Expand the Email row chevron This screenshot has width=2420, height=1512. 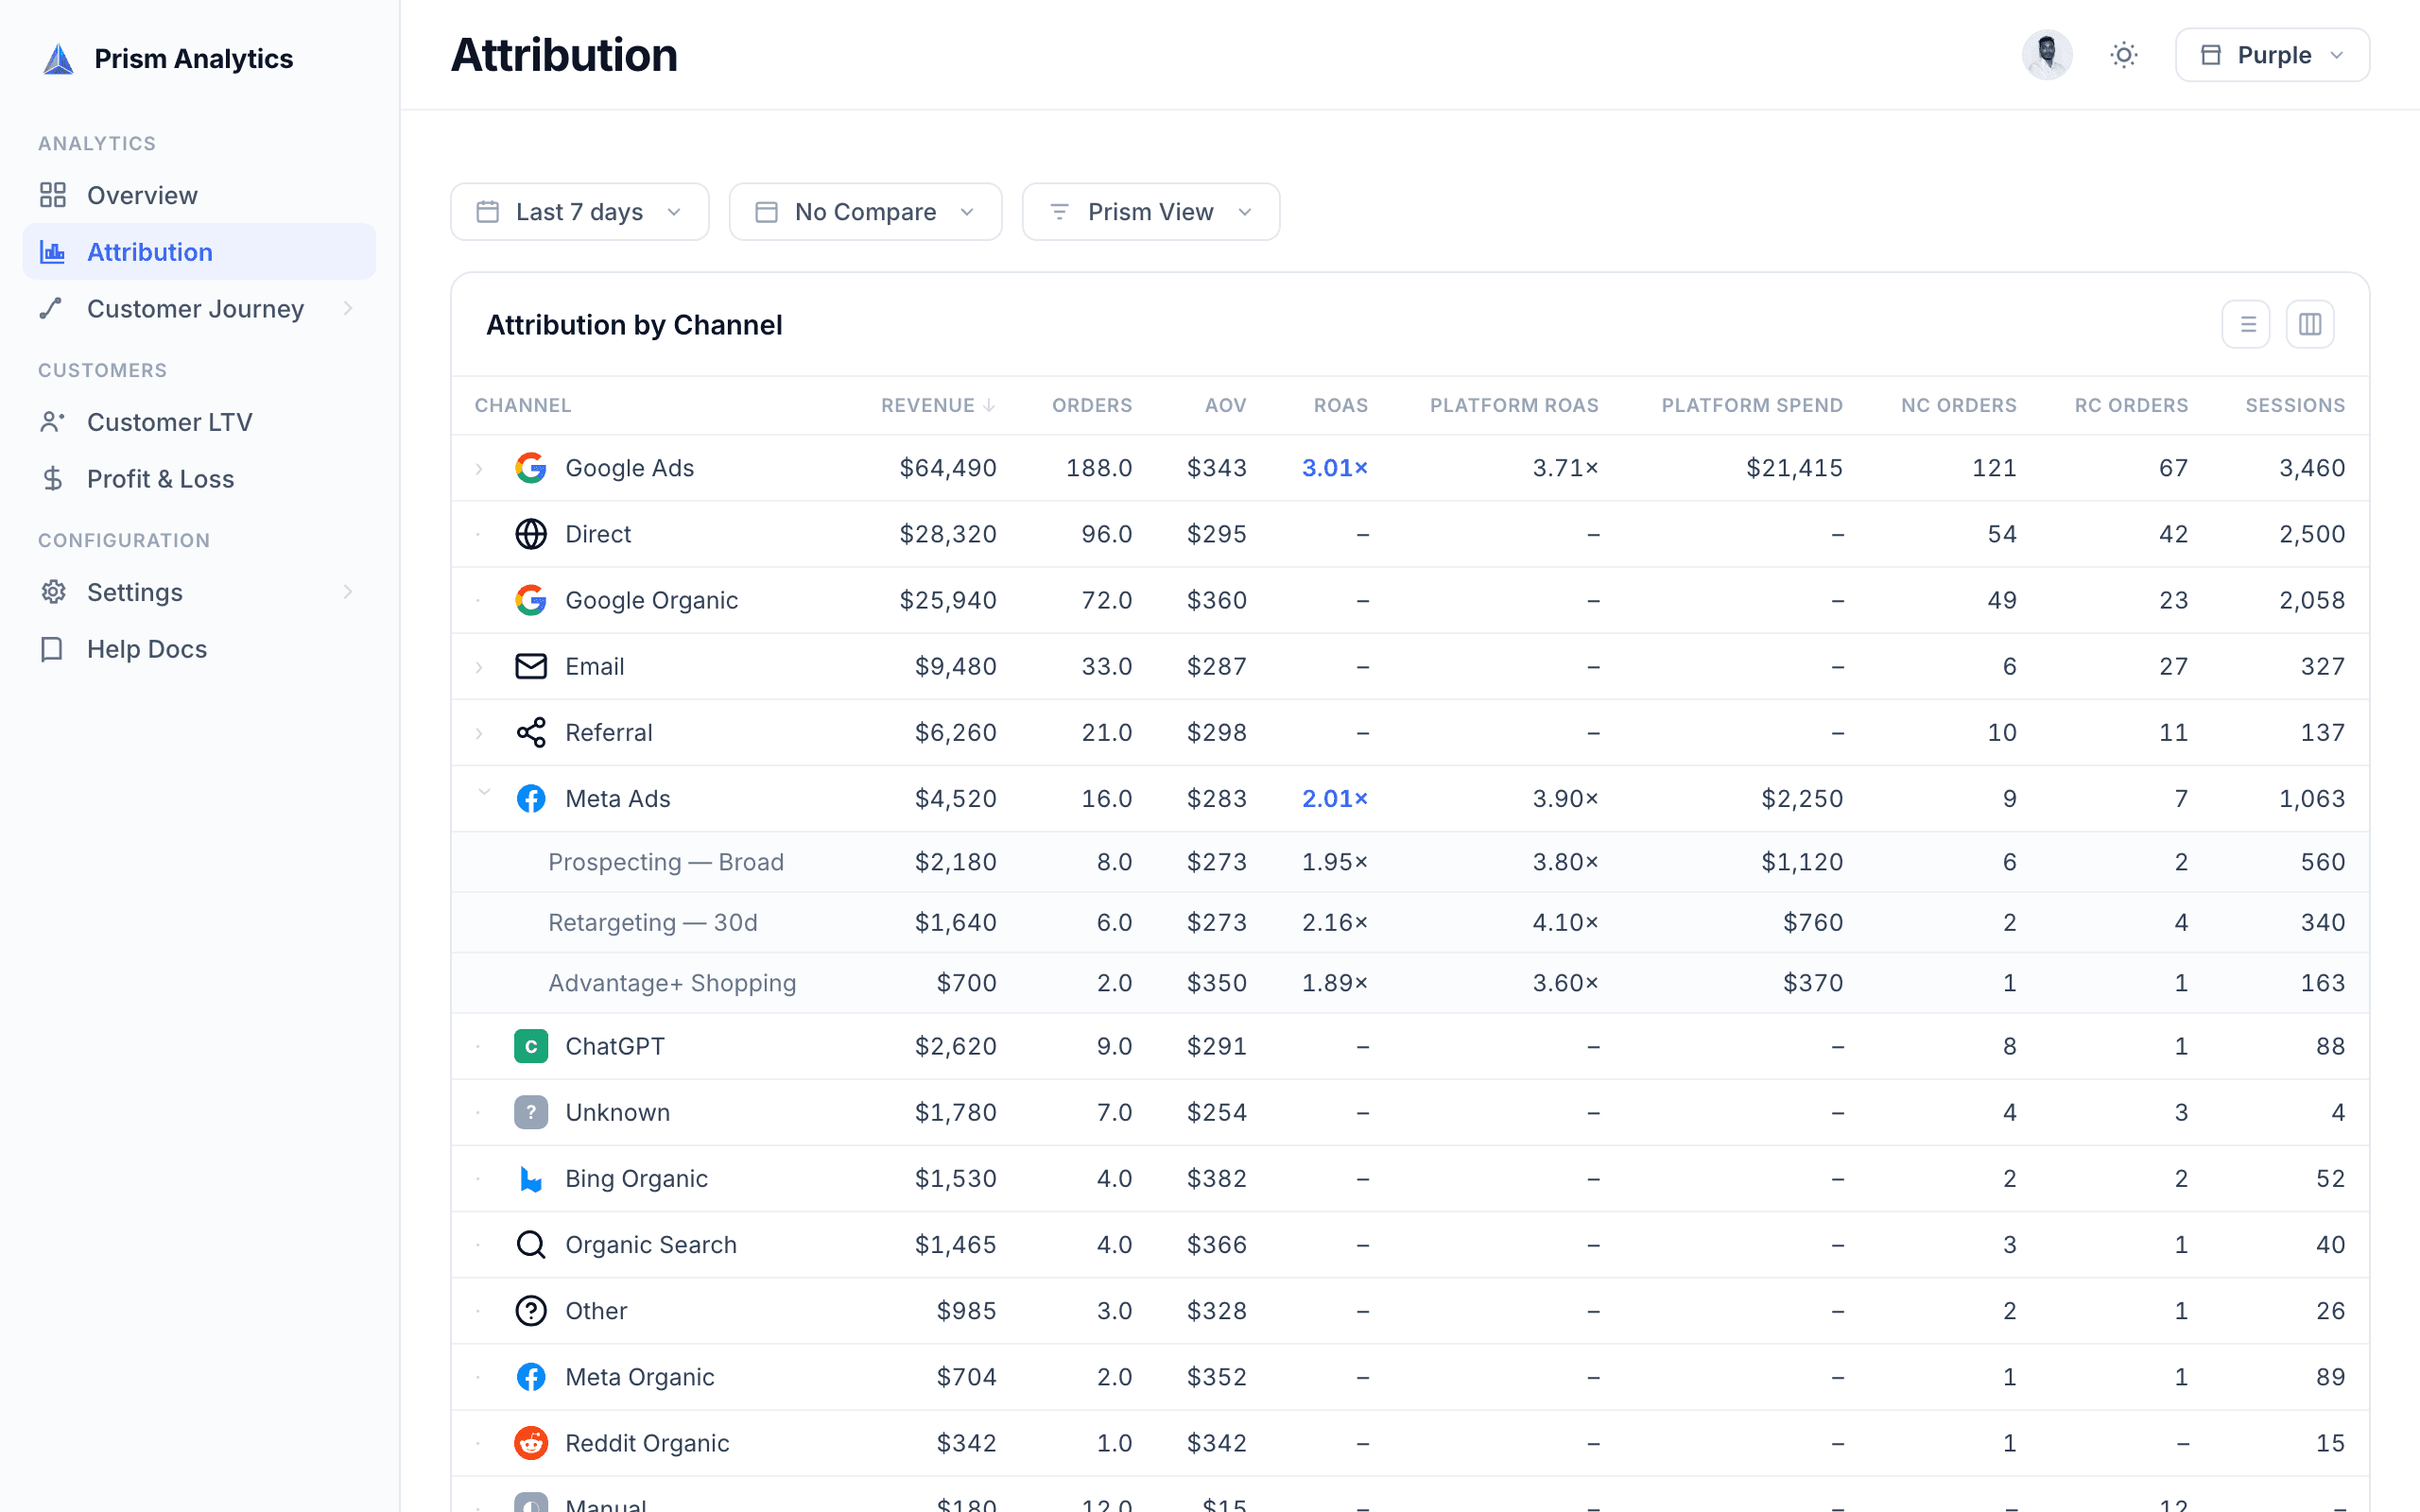[x=479, y=667]
